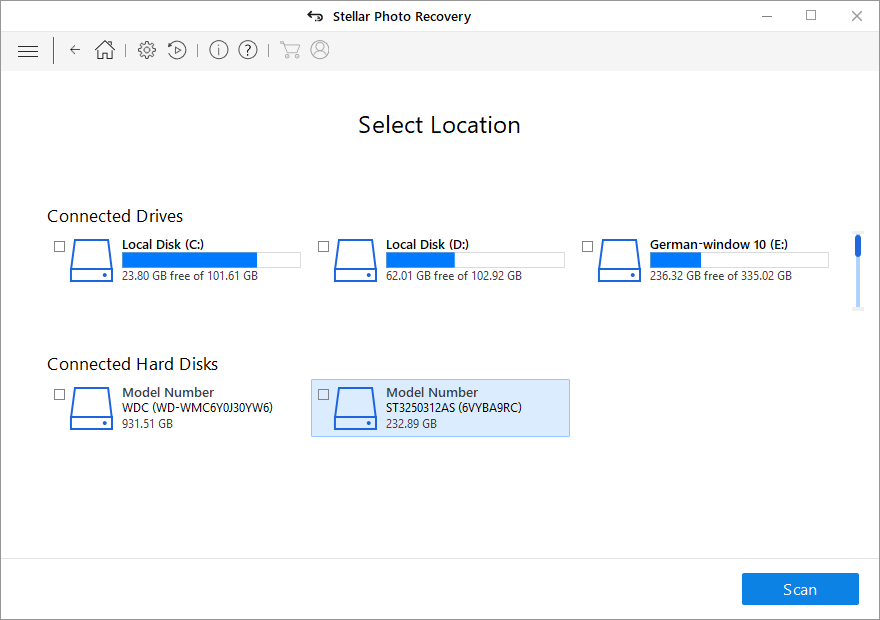Open the About info icon

[218, 50]
